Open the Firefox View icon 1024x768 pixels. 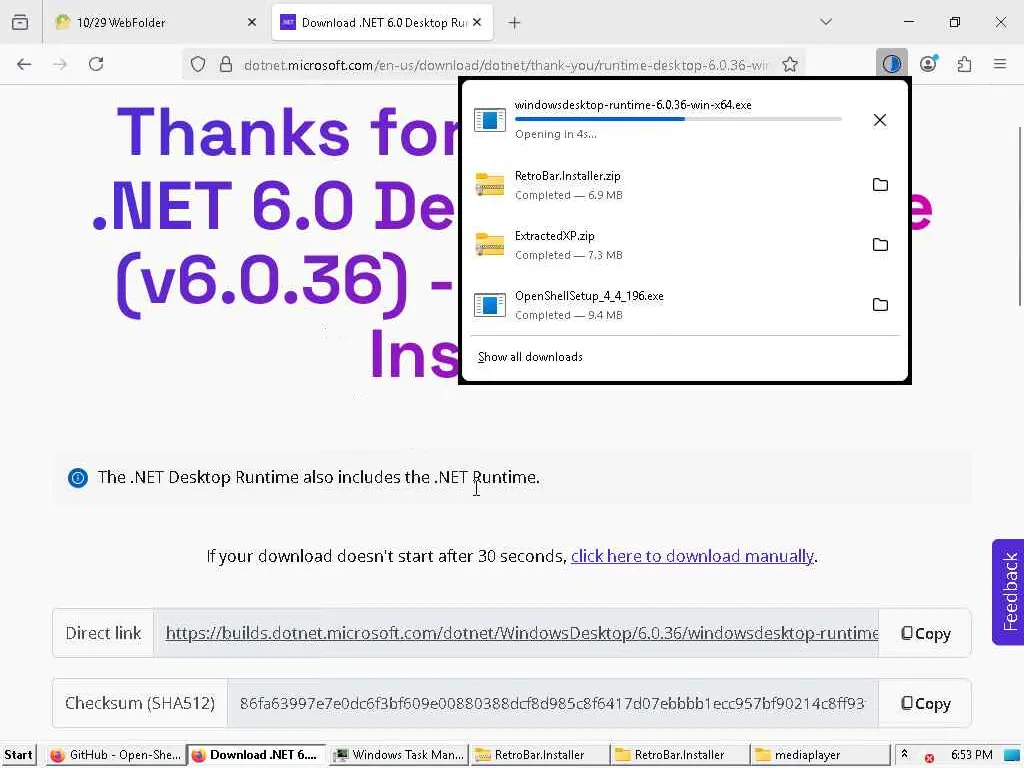coord(20,22)
